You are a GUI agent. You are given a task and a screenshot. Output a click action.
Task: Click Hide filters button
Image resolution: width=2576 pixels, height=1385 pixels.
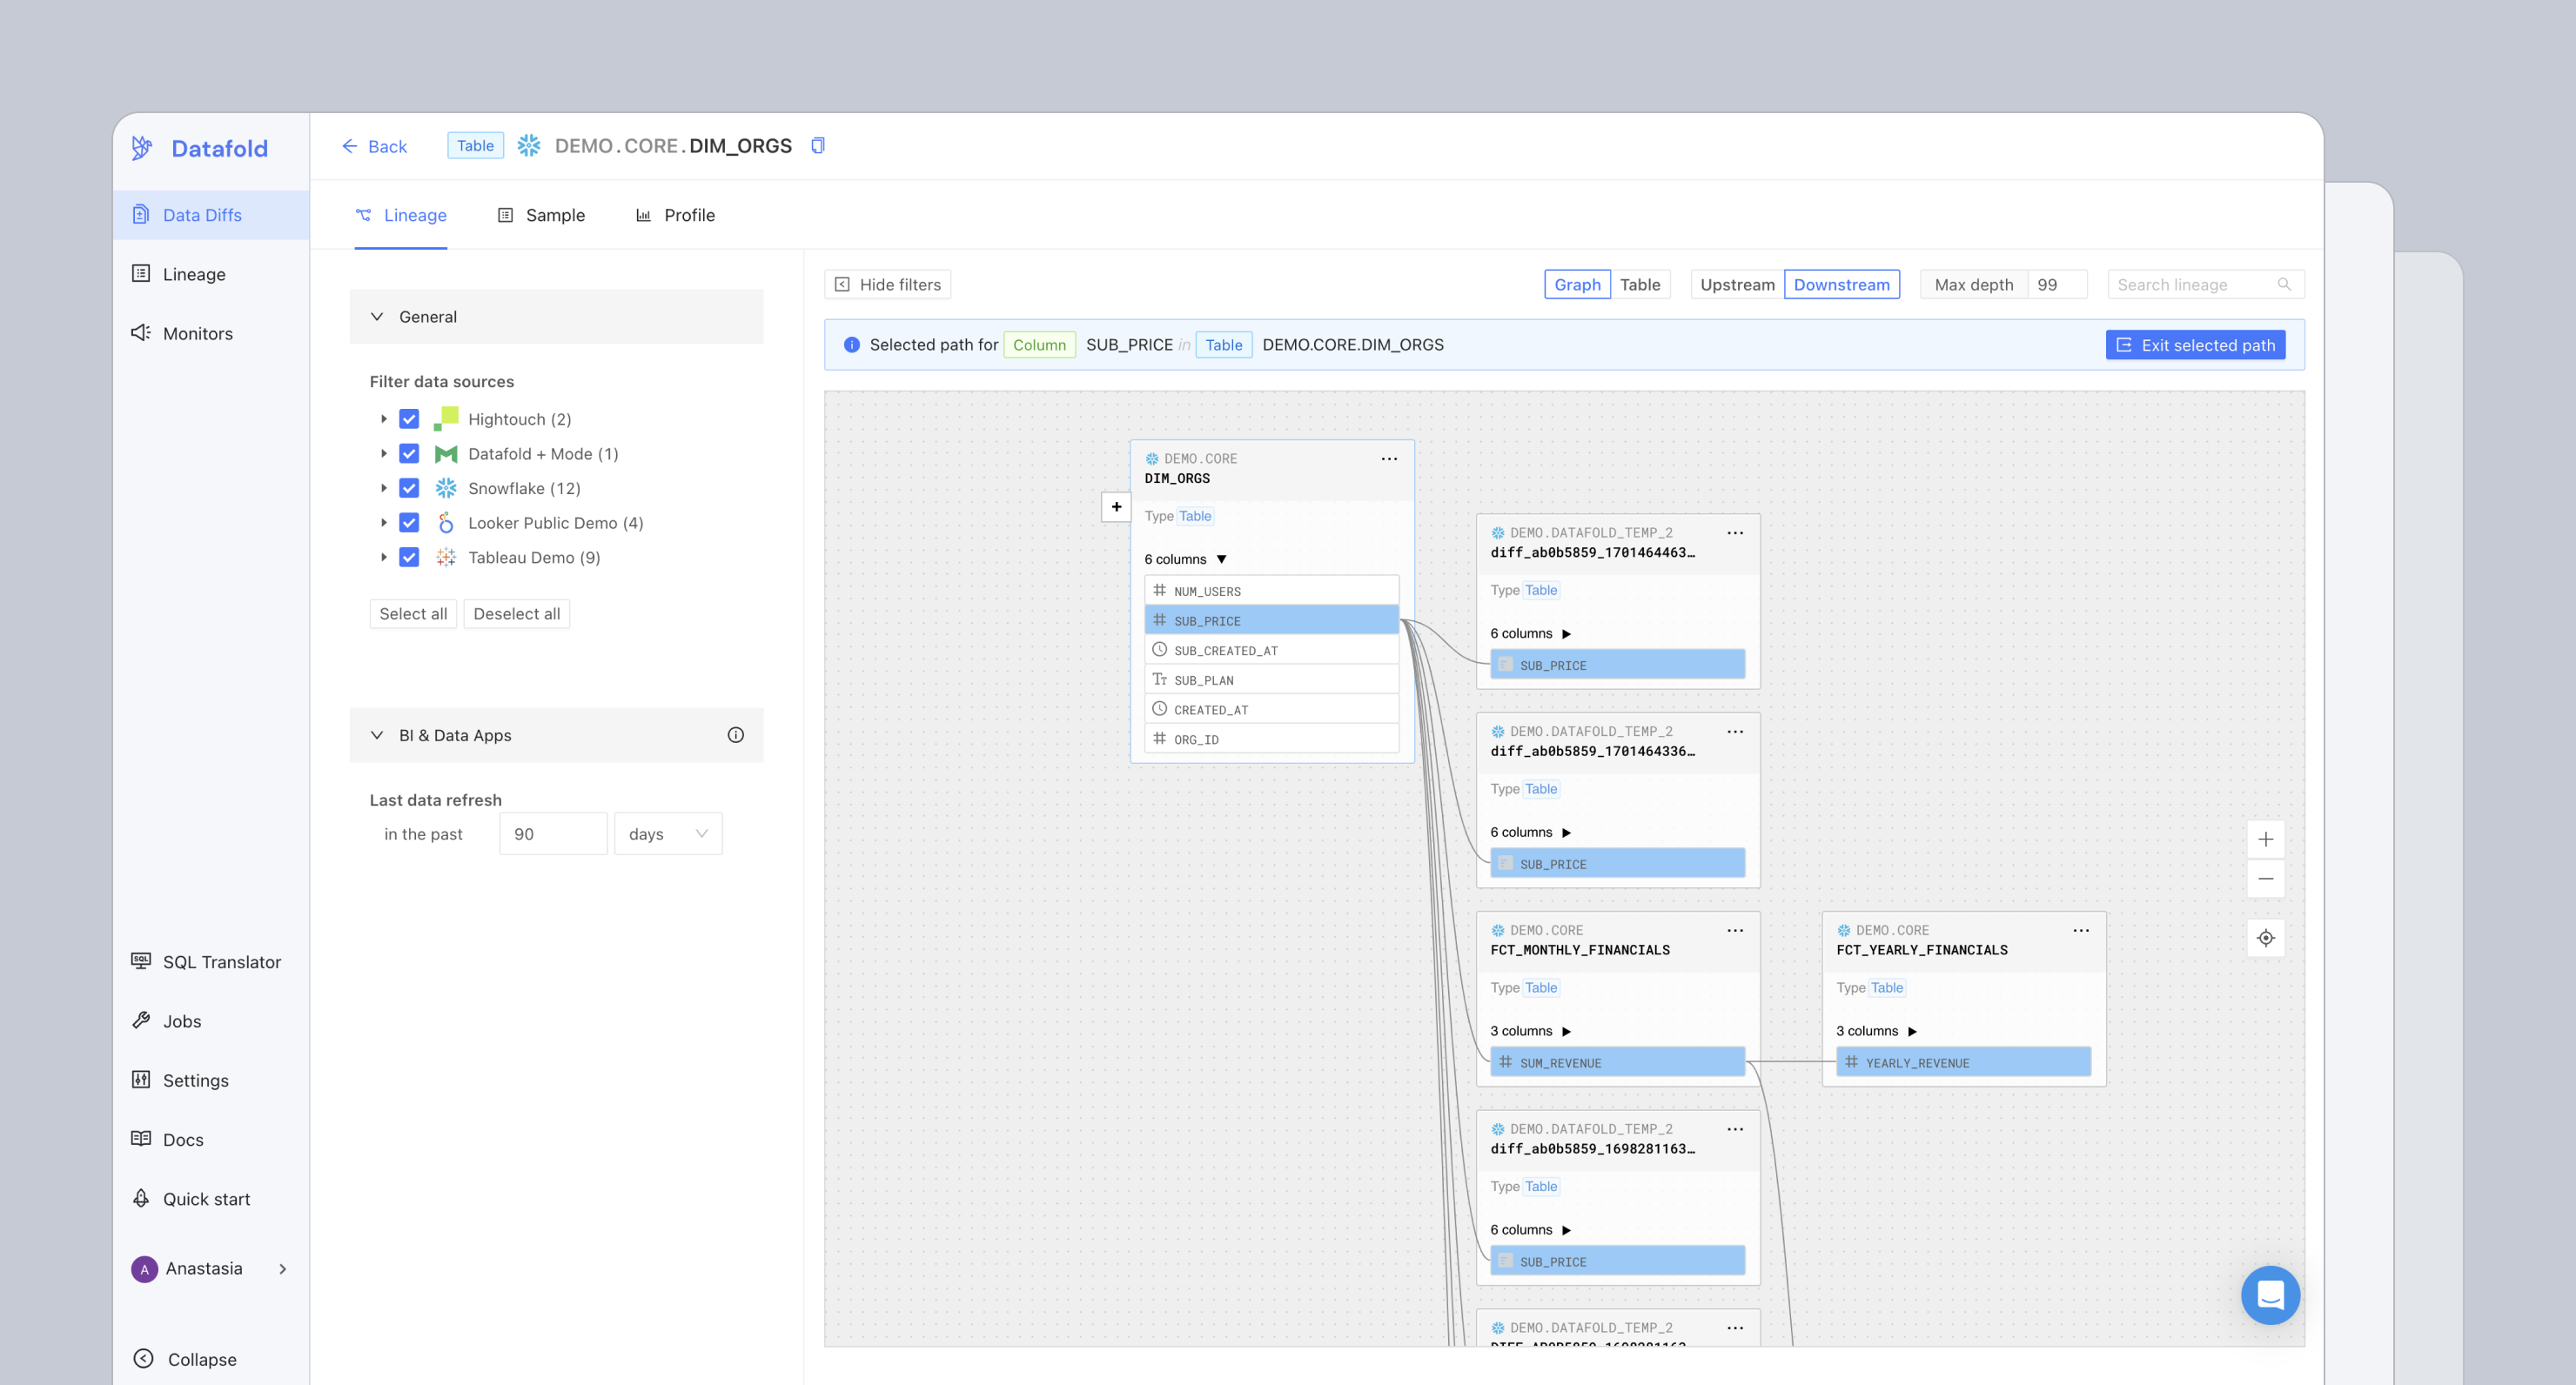887,285
